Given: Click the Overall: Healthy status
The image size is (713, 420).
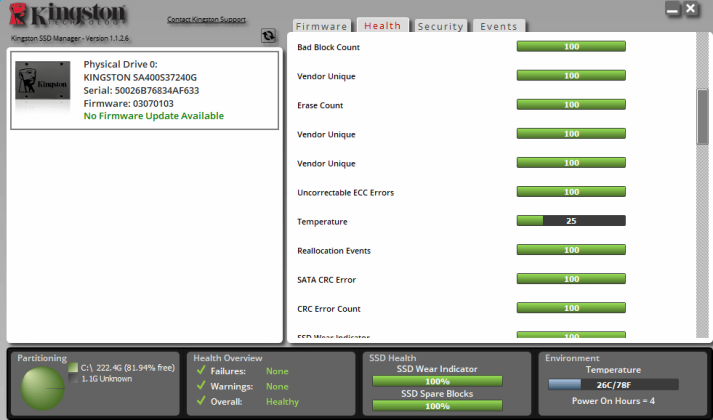Looking at the screenshot, I should click(254, 401).
